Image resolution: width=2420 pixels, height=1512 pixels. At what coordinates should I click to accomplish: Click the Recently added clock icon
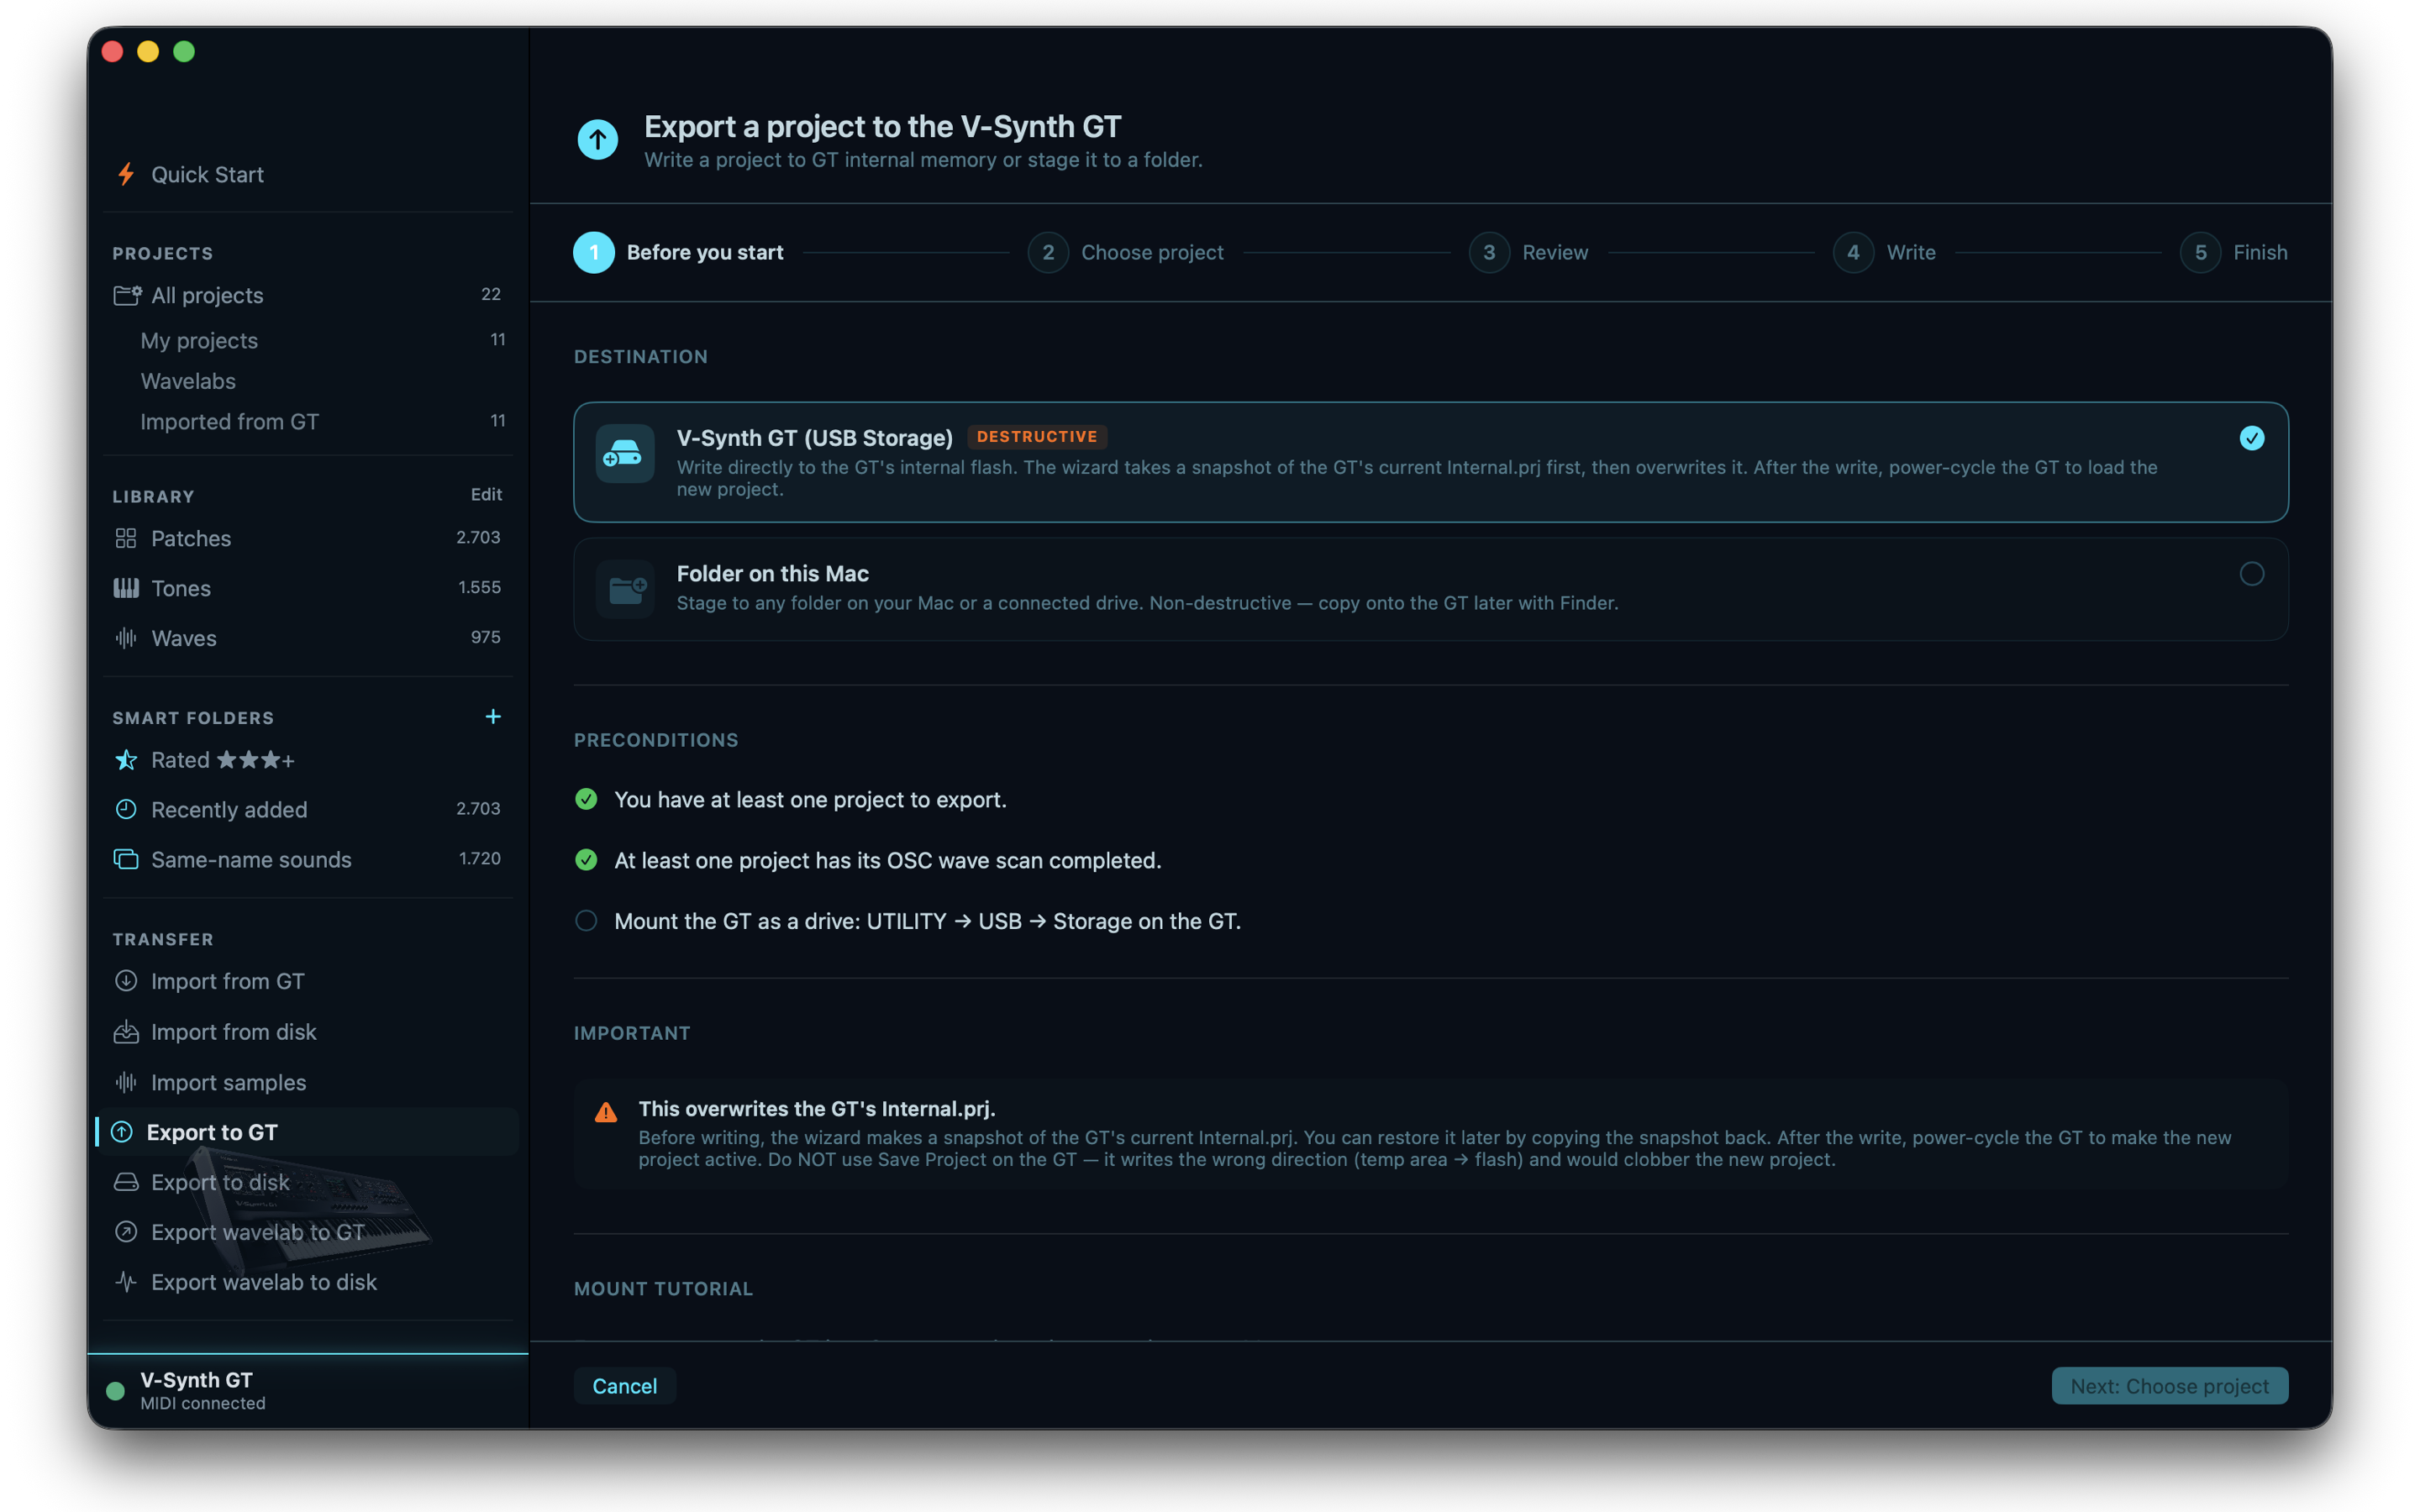tap(126, 809)
